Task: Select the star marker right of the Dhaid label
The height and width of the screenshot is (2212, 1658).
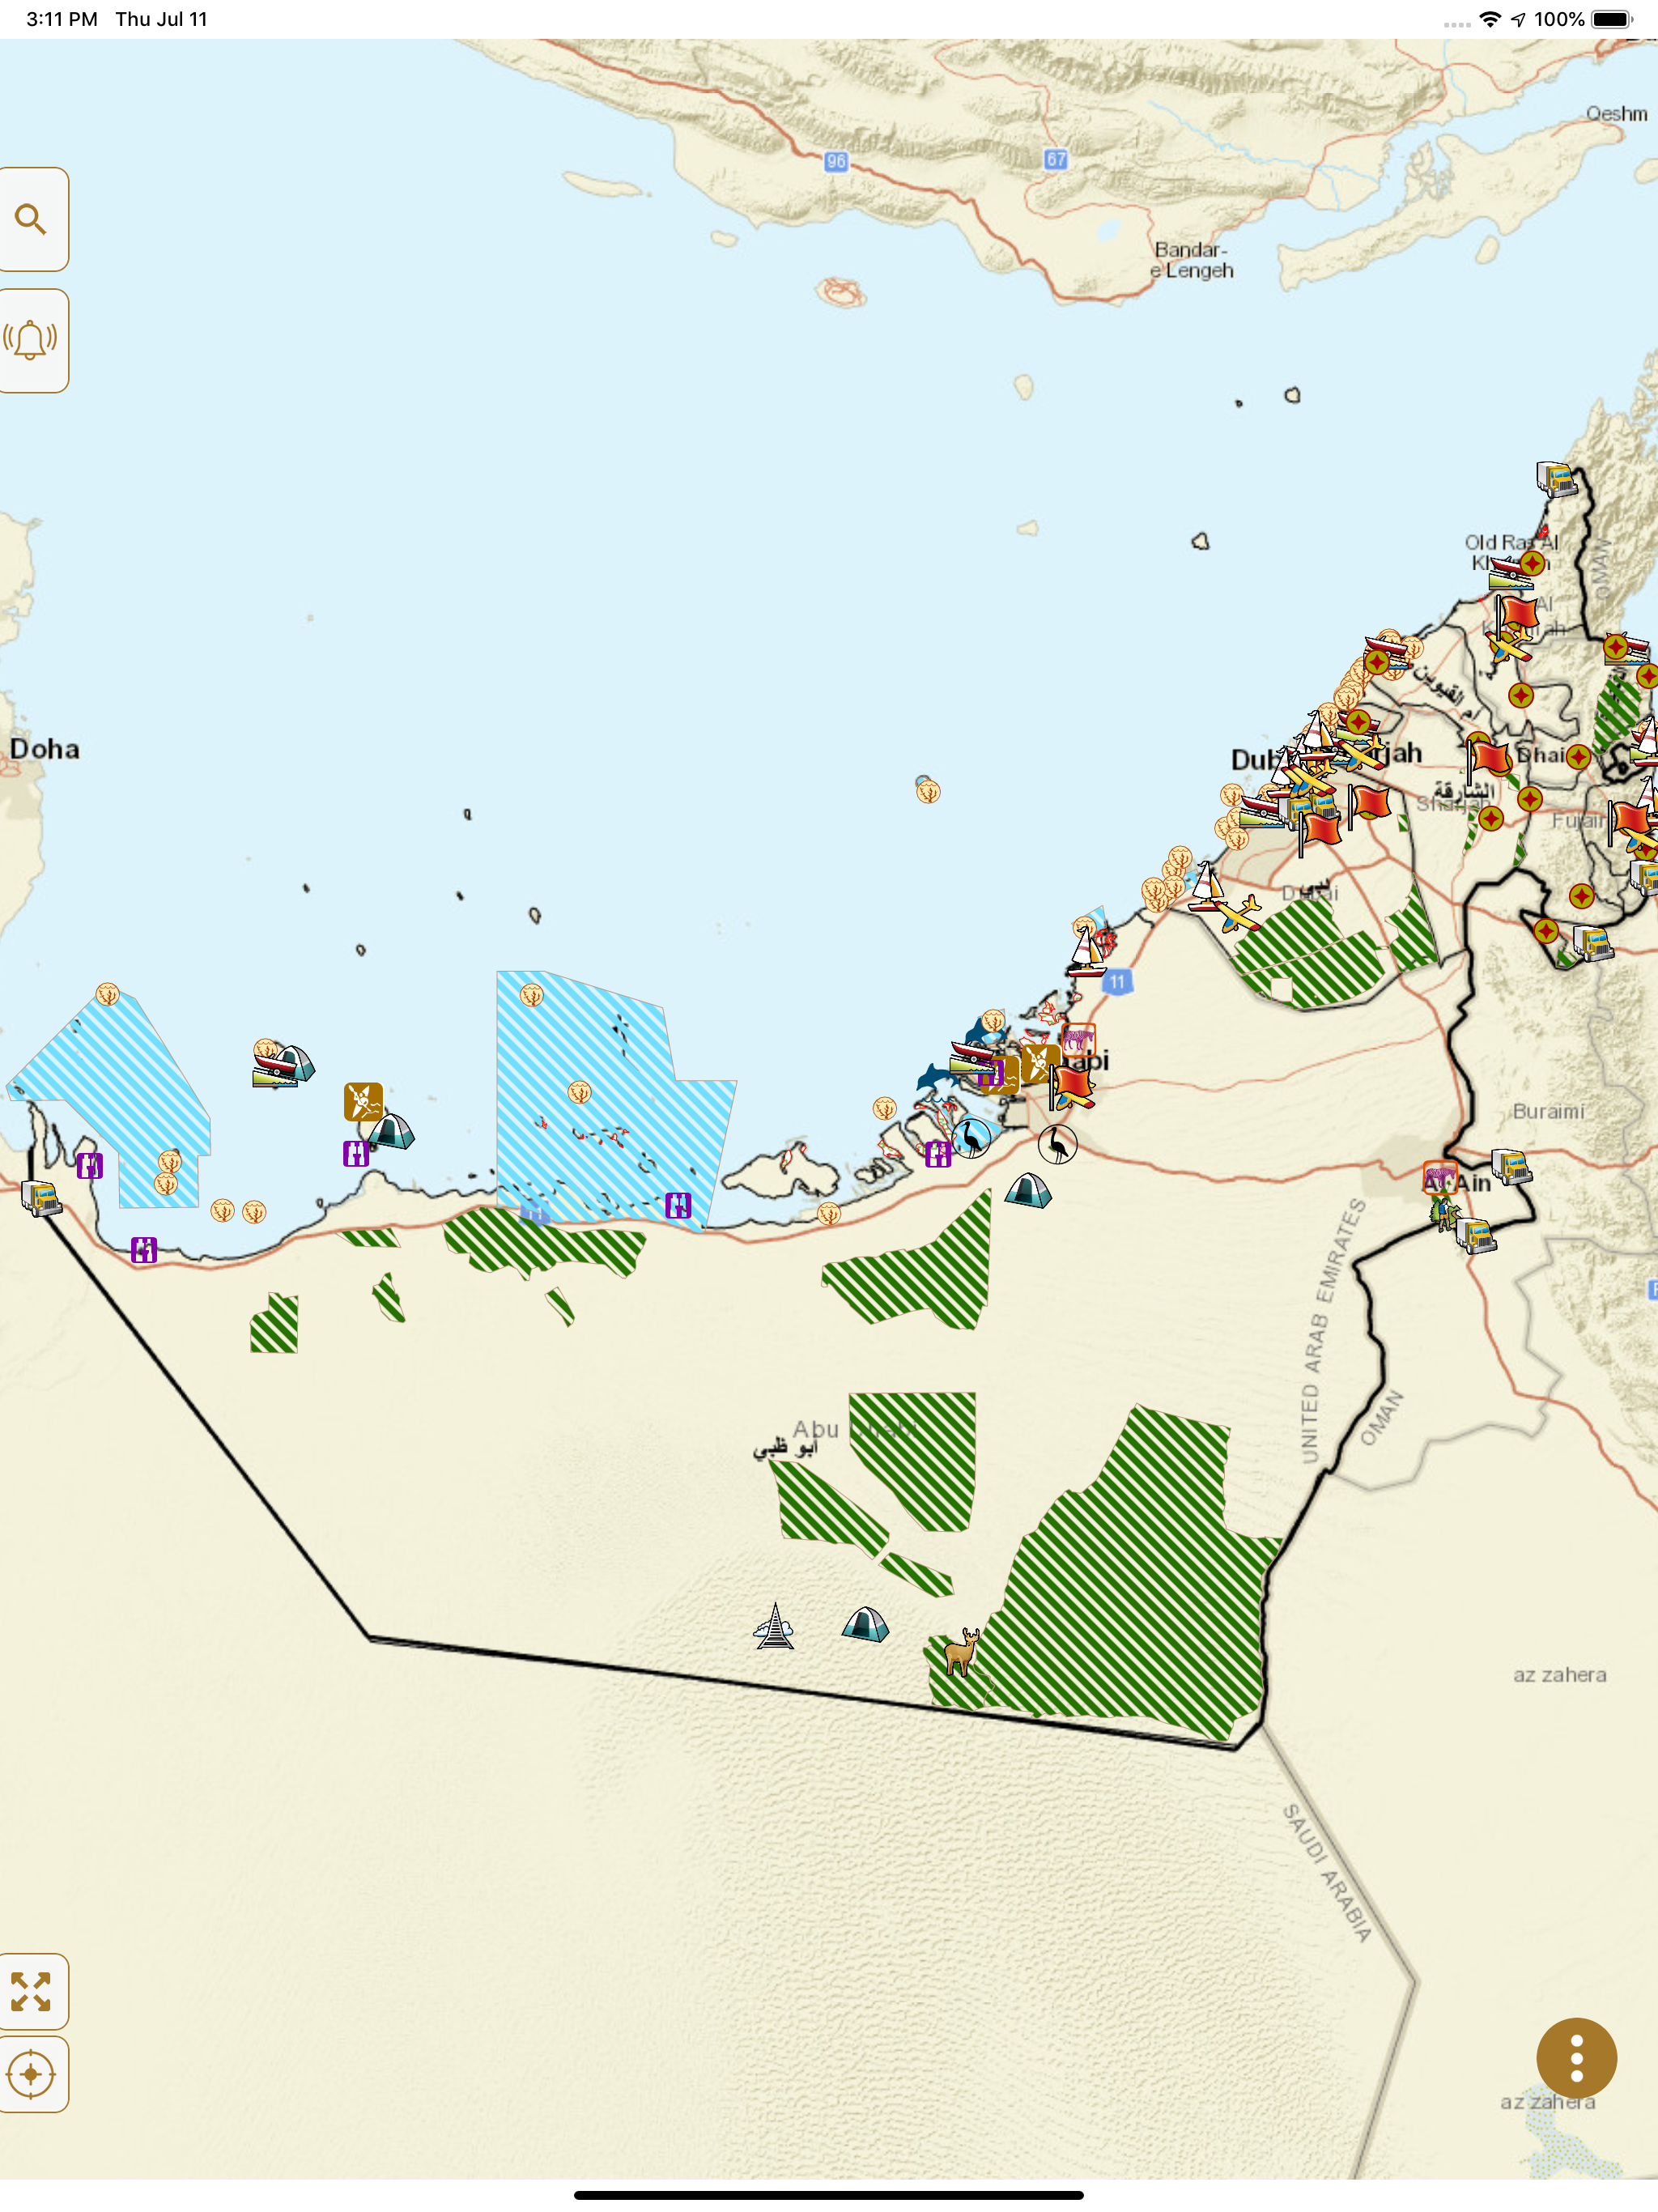Action: click(1578, 757)
